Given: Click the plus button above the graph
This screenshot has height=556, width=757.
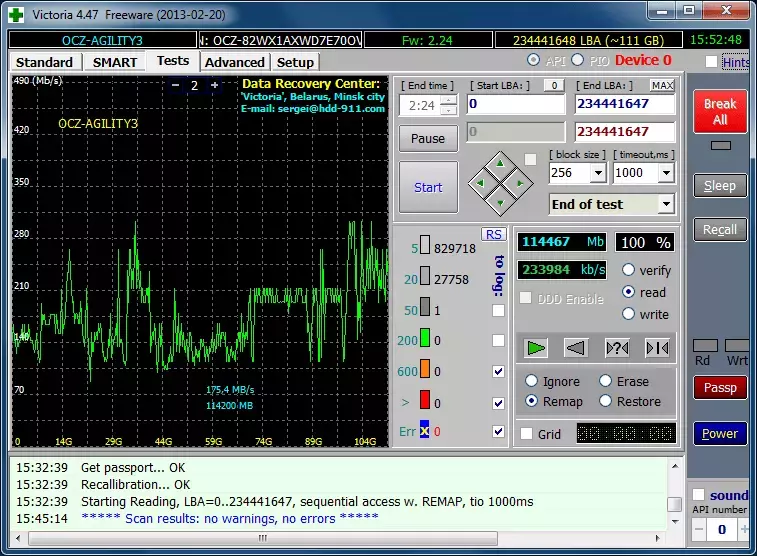Looking at the screenshot, I should click(x=214, y=85).
